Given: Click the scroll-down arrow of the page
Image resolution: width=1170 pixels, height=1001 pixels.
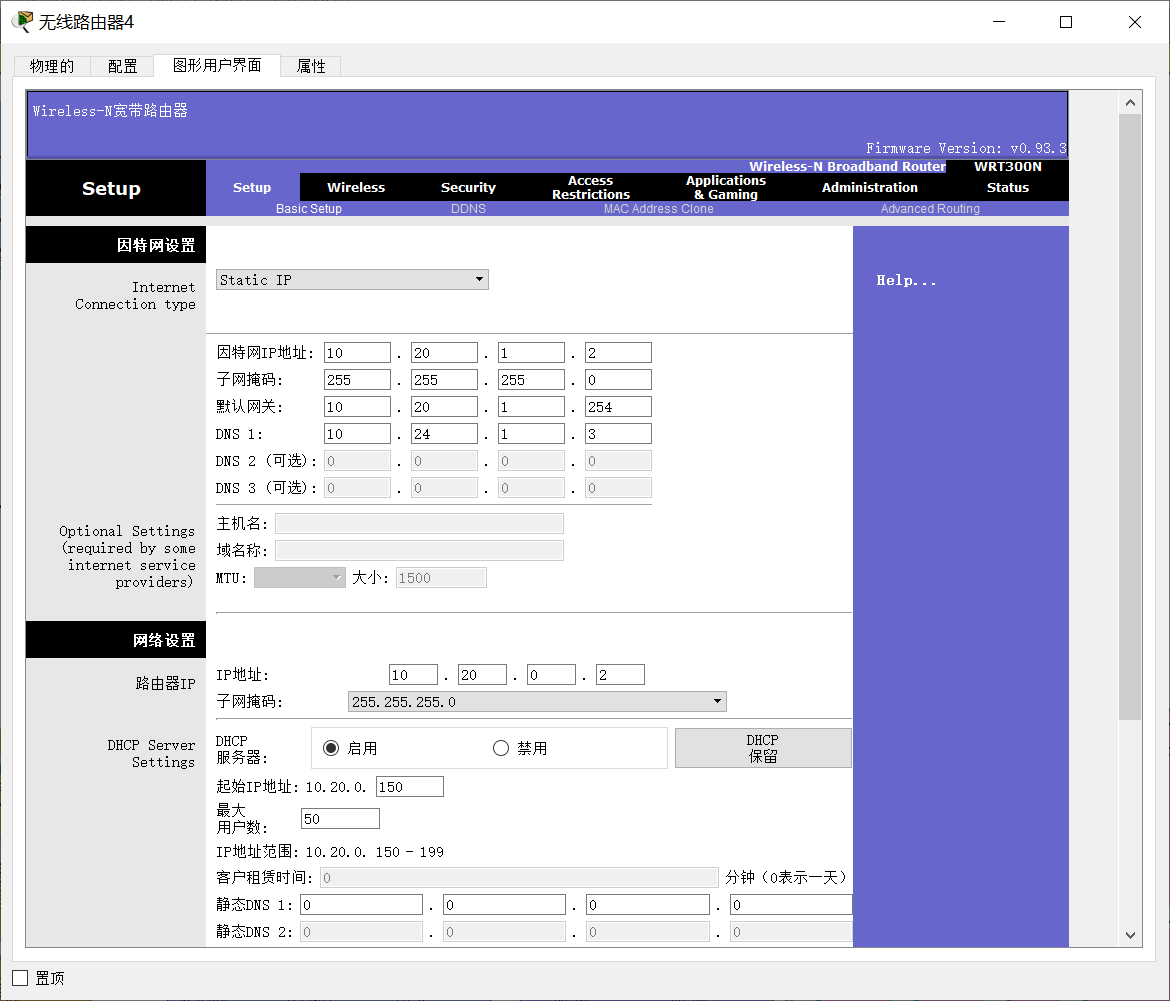Looking at the screenshot, I should [1130, 935].
